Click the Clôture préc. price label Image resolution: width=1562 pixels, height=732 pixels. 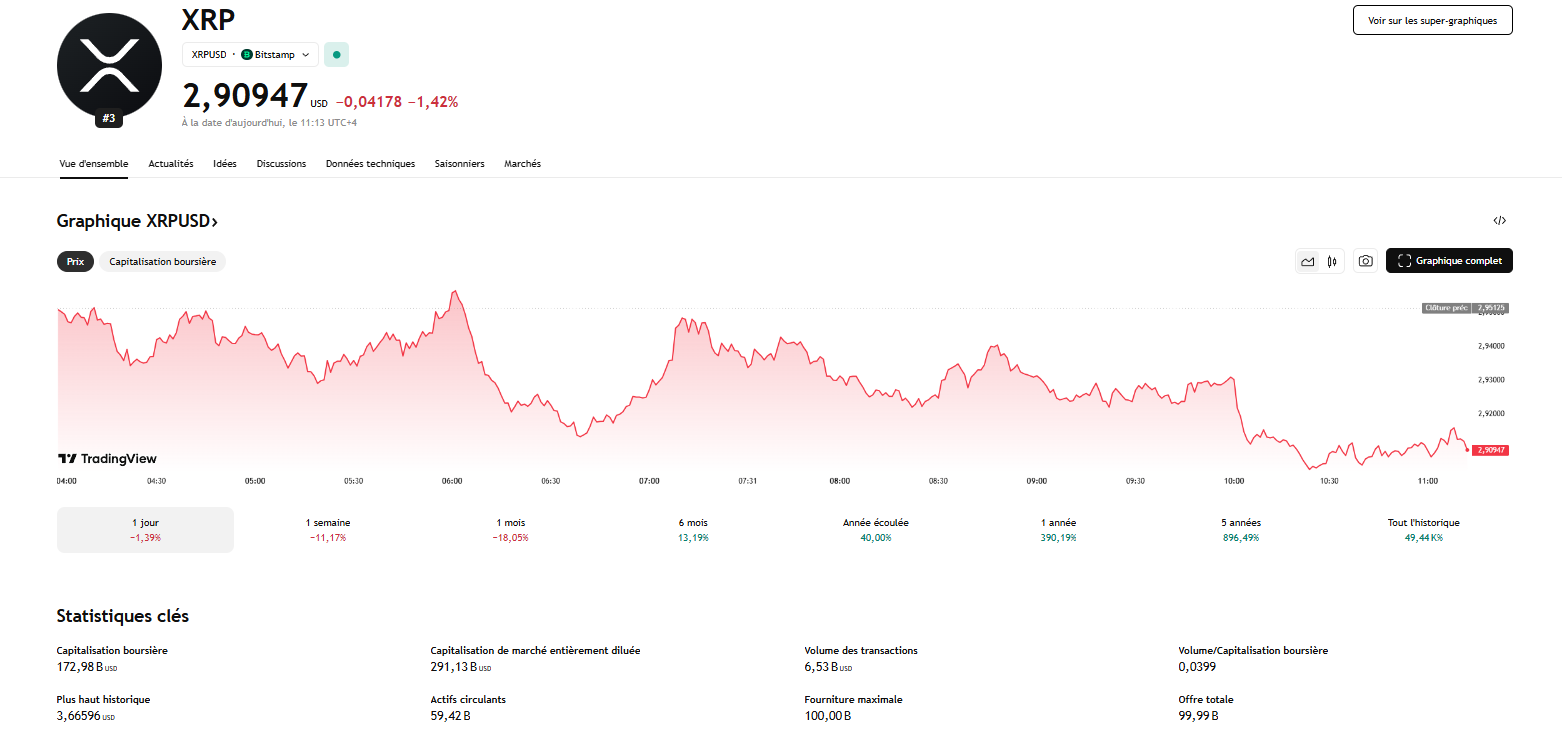click(x=1465, y=308)
